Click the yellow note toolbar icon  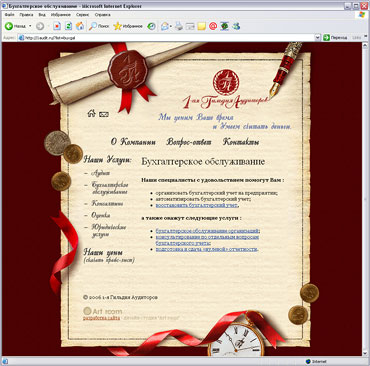coord(201,26)
